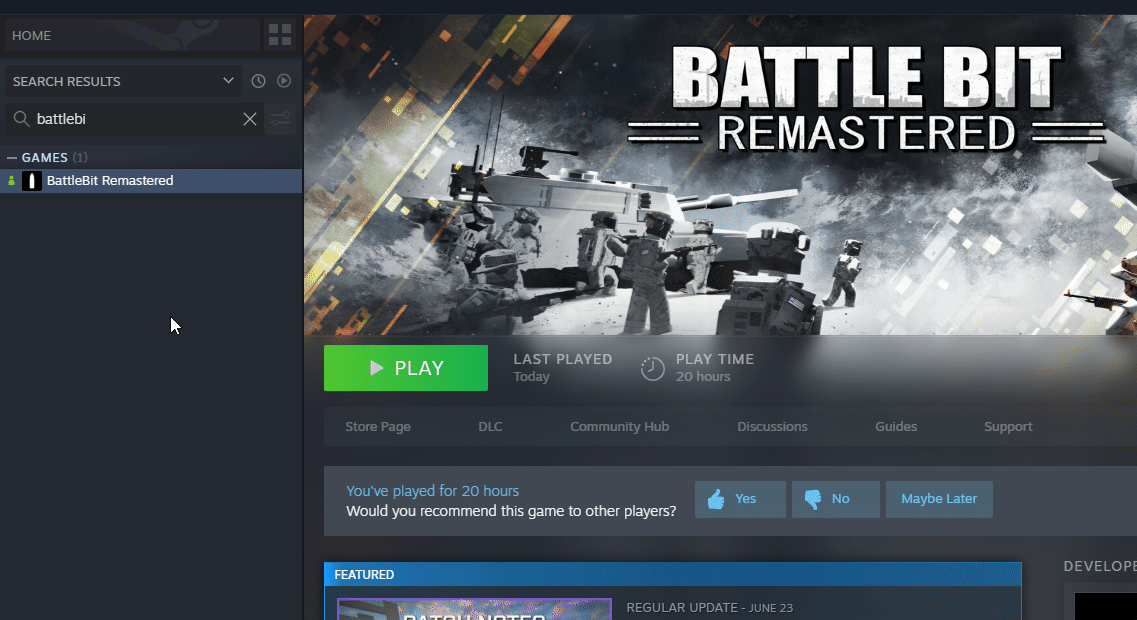Click the recent activity clock icon
The width and height of the screenshot is (1137, 620).
coord(258,81)
